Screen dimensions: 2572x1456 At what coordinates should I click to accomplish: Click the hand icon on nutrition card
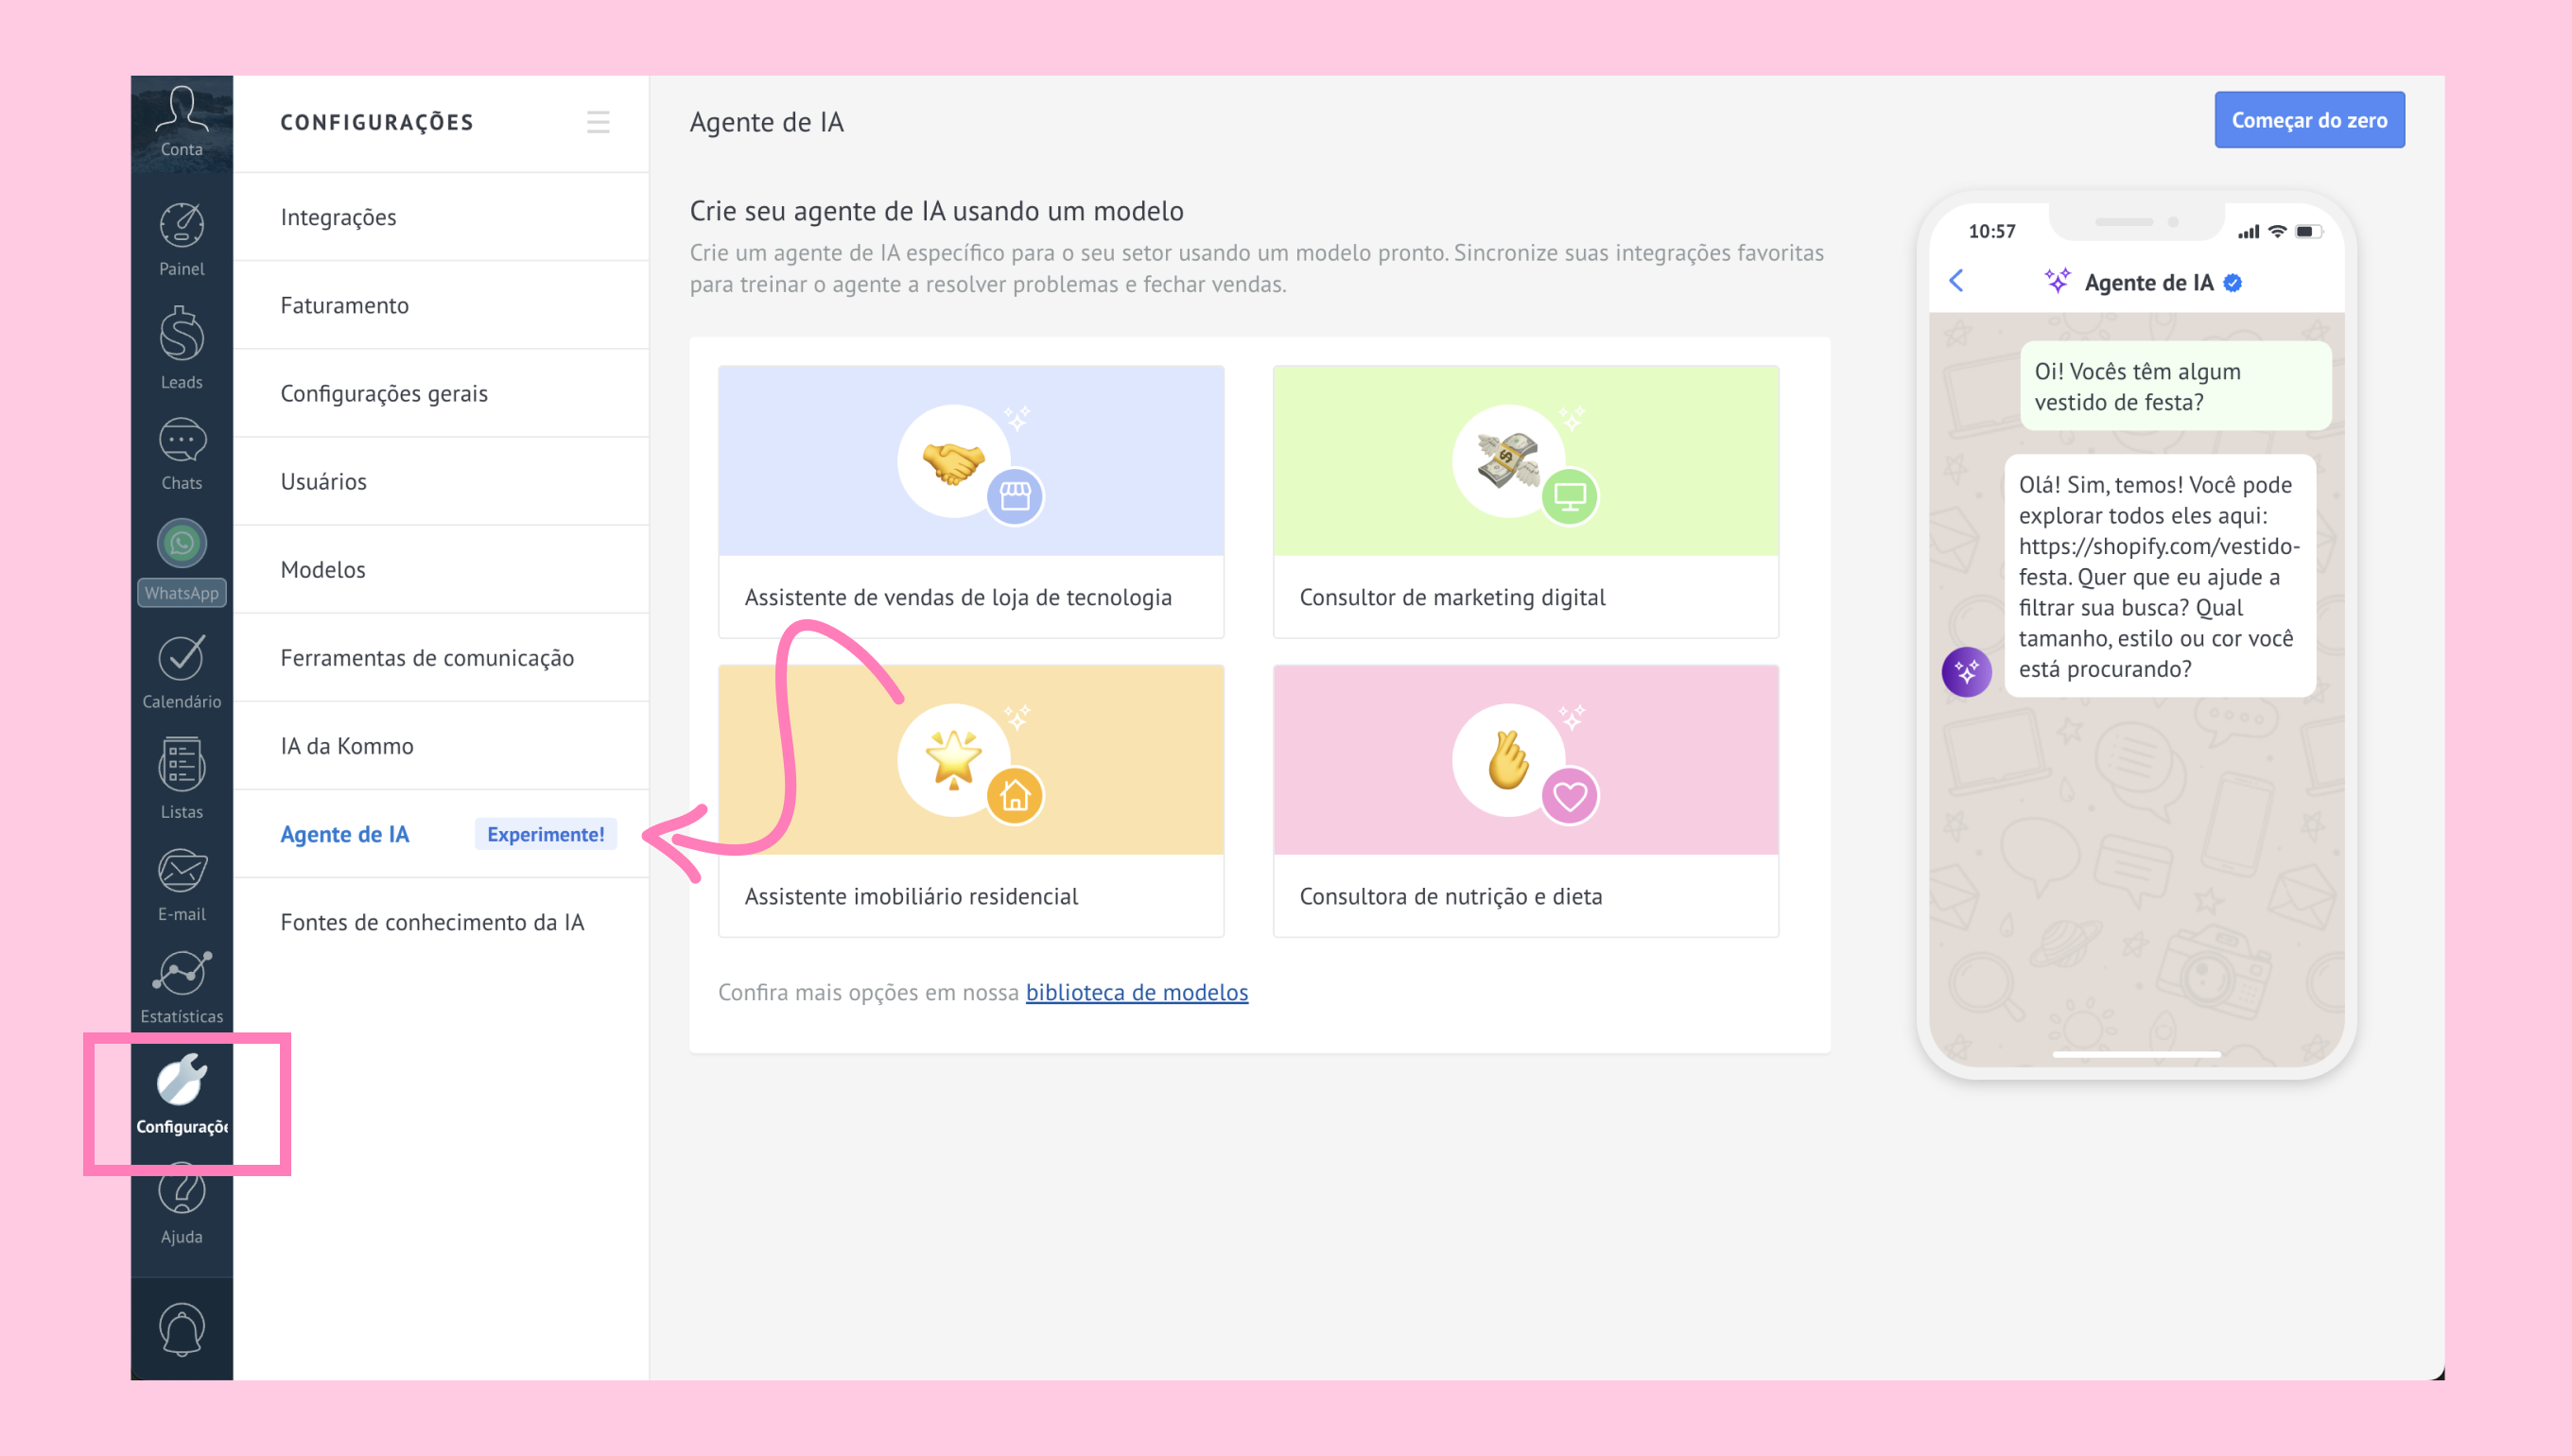click(x=1508, y=760)
